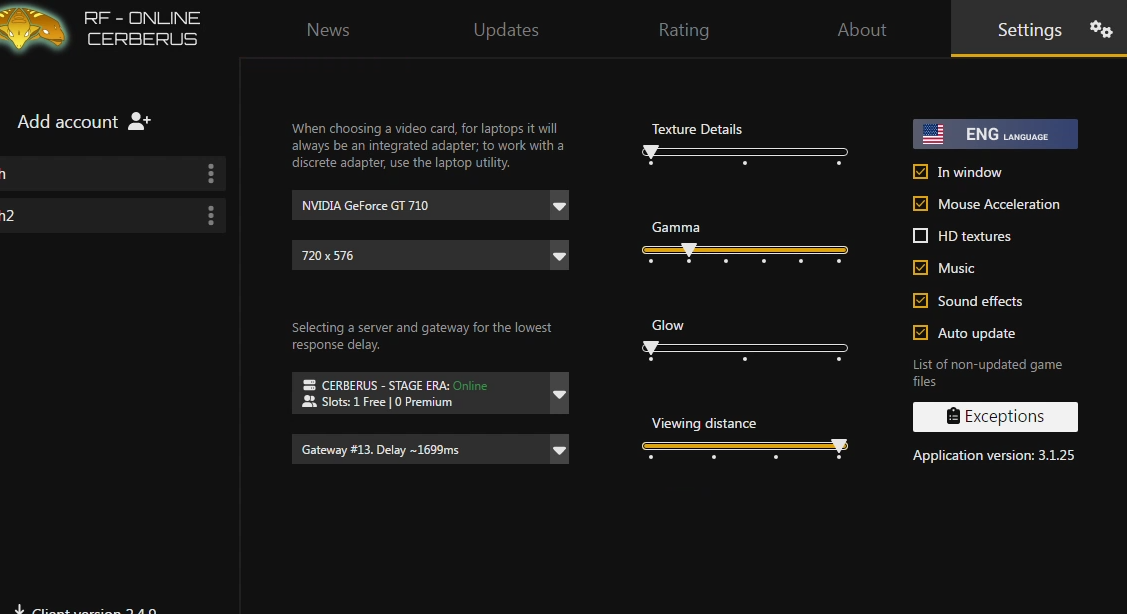Open the 720 x 576 resolution dropdown
The image size is (1127, 614).
tap(559, 256)
